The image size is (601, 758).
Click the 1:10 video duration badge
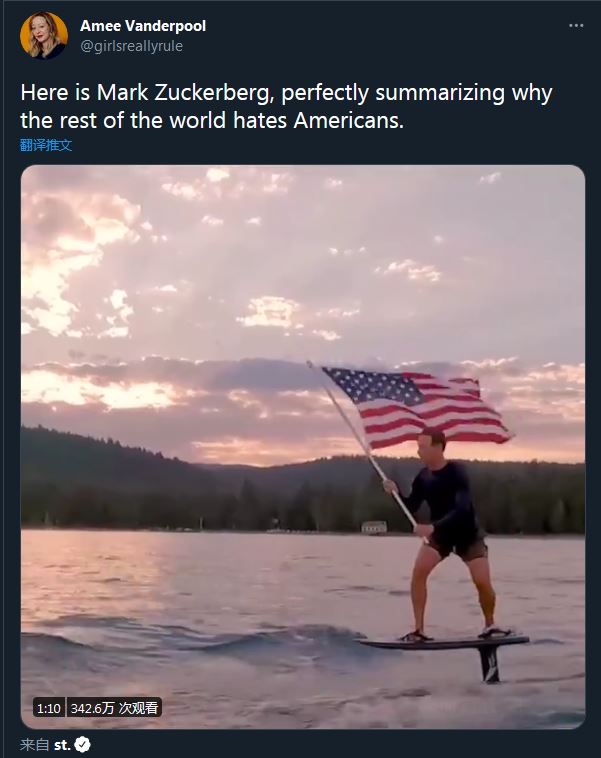click(x=49, y=708)
